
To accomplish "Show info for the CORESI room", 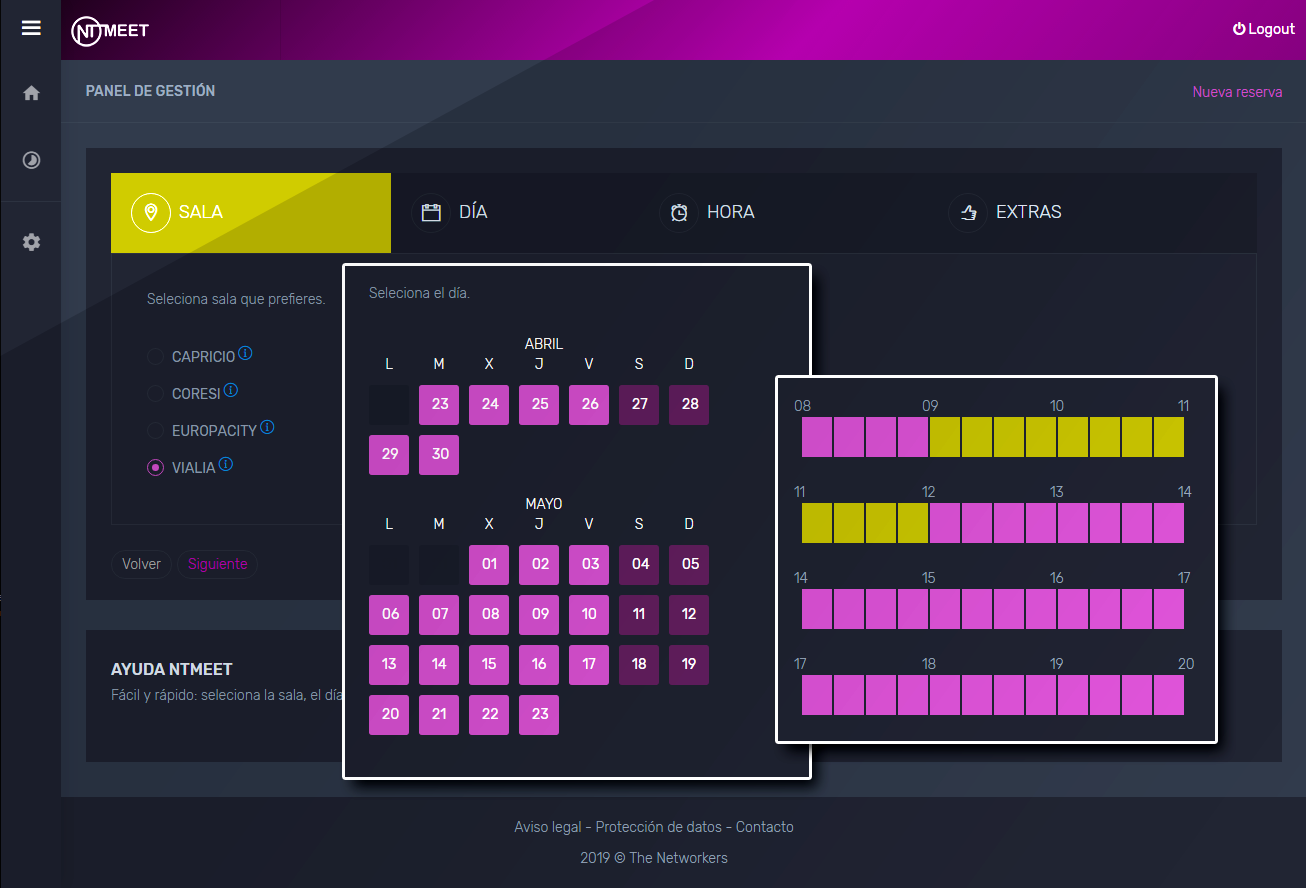I will point(231,390).
